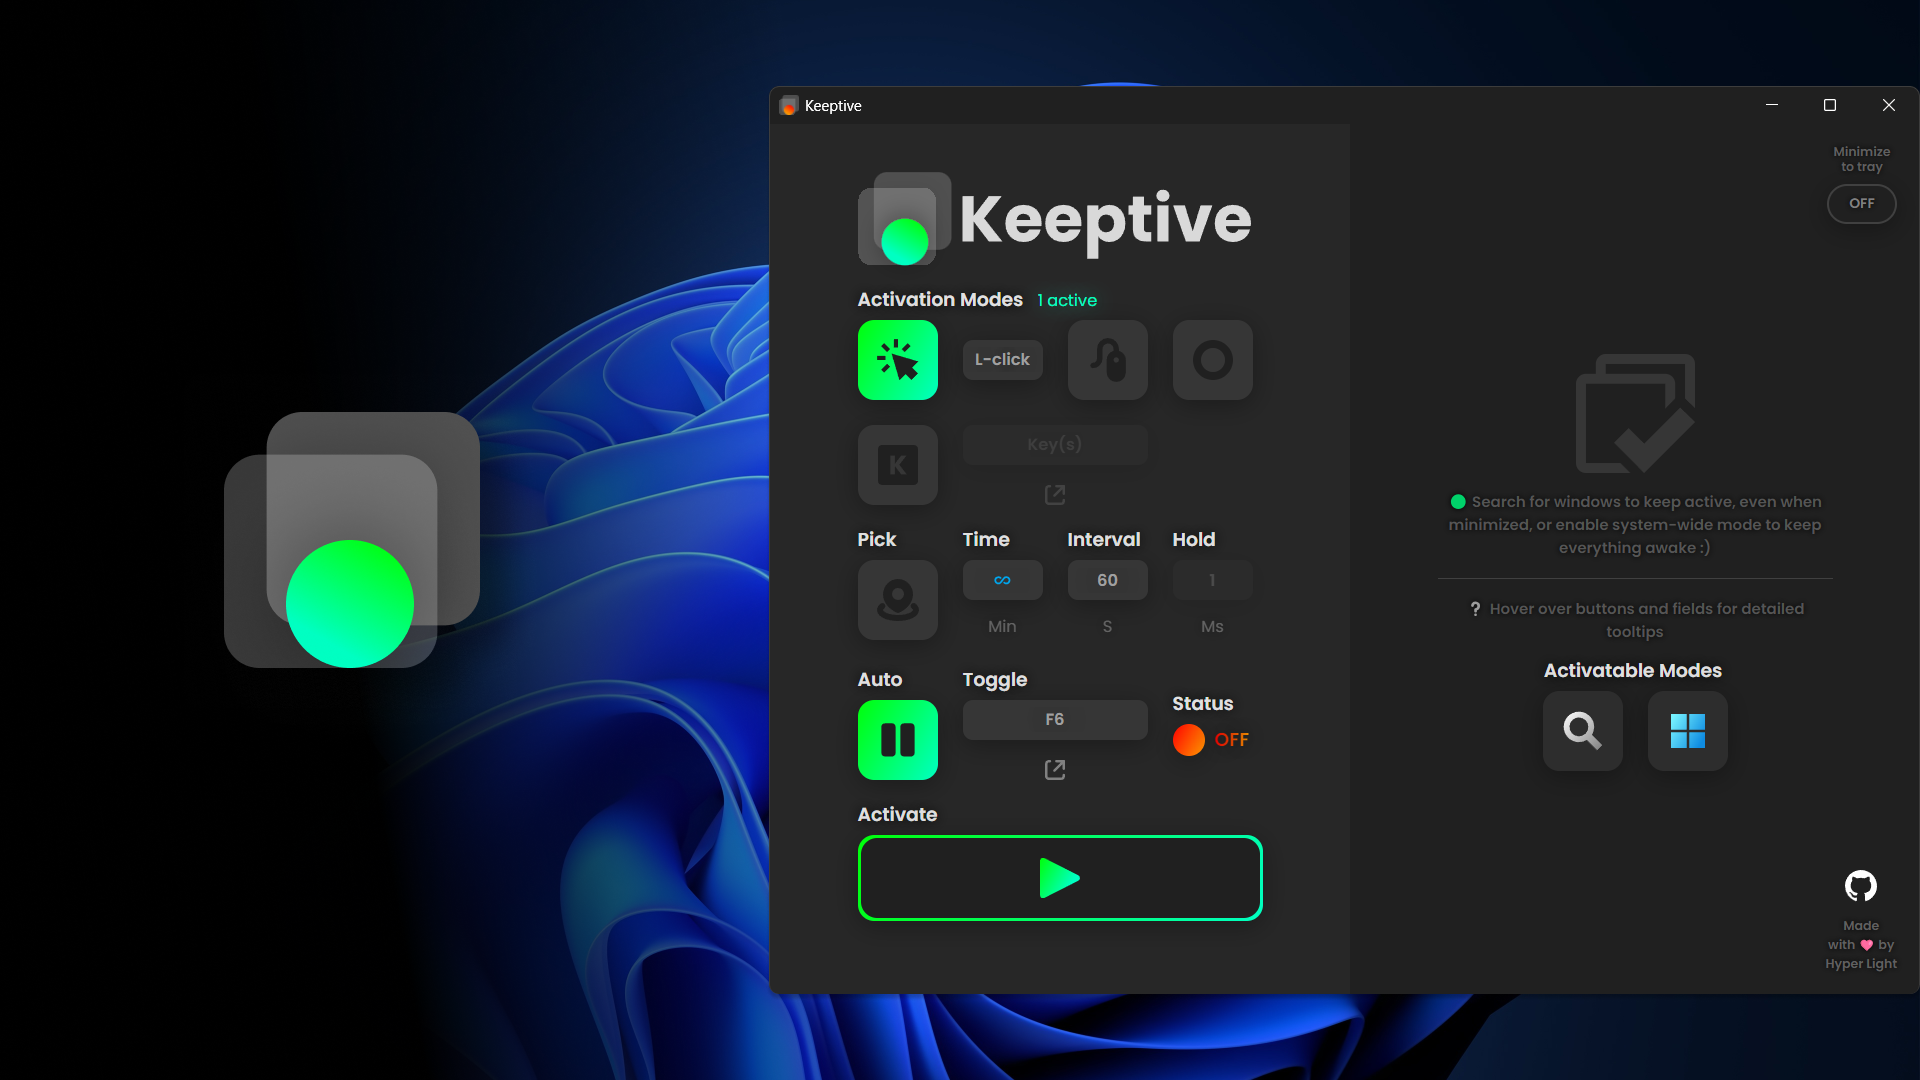Open the window Pick tool
The image size is (1920, 1080).
897,600
